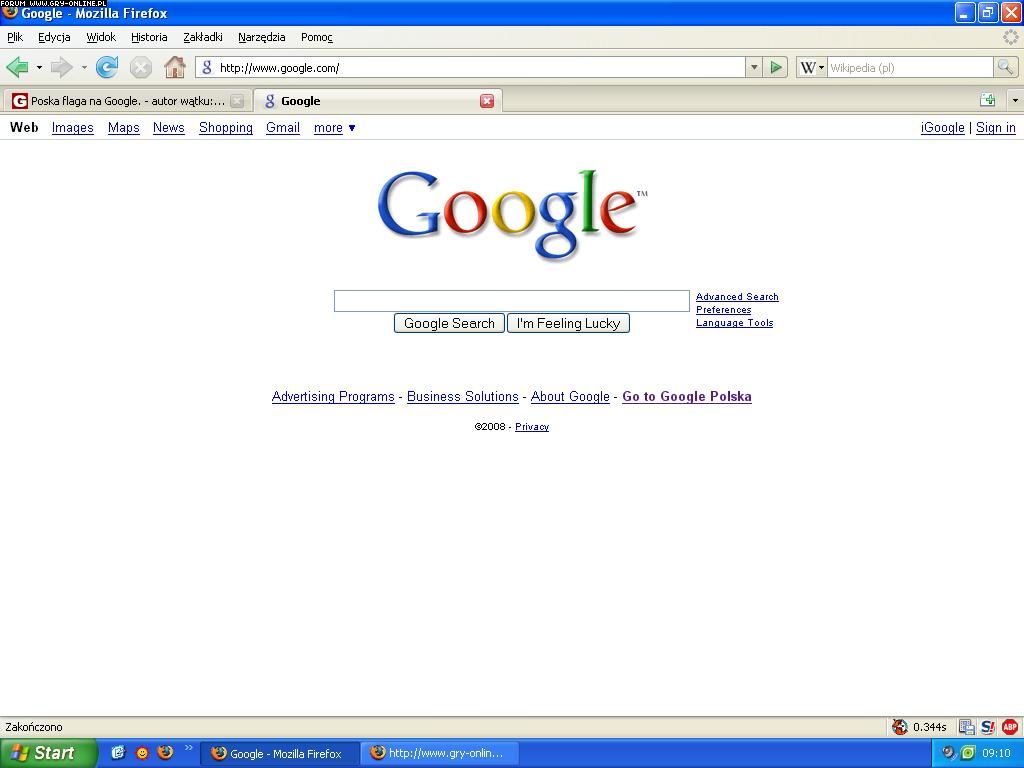Switch to the gry-online Firefox taskbar window
The image size is (1024, 768).
pyautogui.click(x=441, y=753)
